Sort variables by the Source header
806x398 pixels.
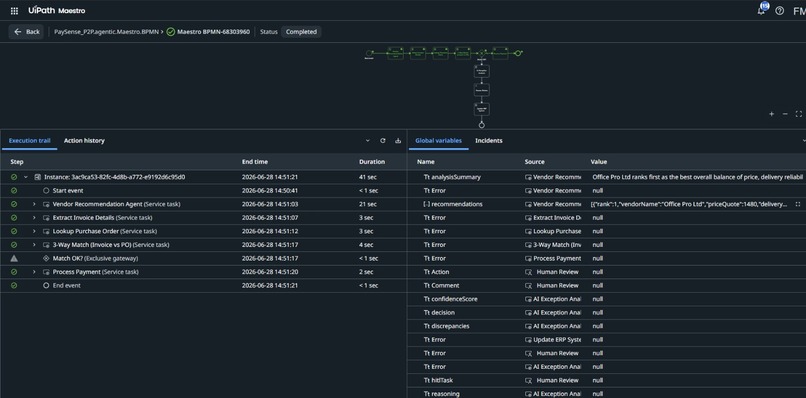pyautogui.click(x=535, y=161)
